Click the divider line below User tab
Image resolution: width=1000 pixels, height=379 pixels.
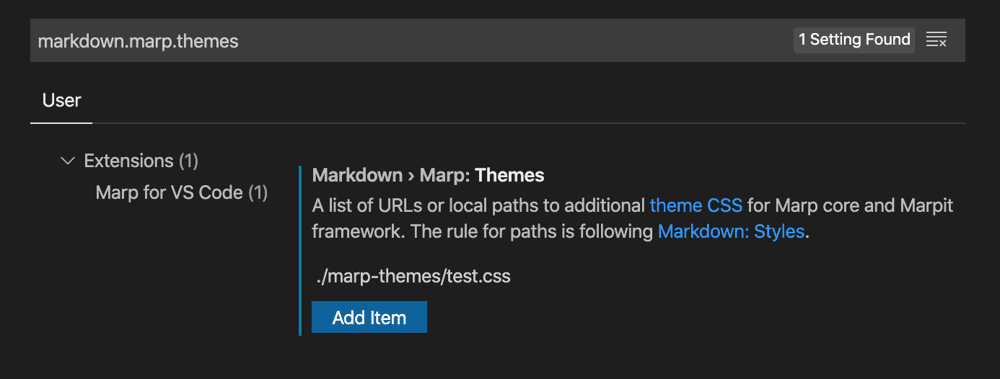(497, 123)
